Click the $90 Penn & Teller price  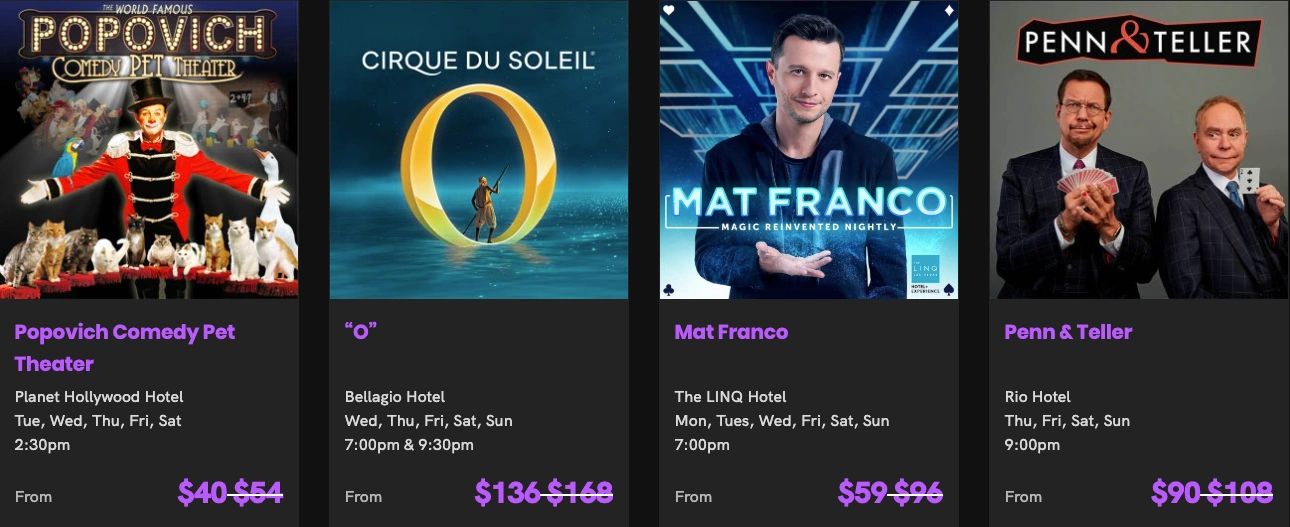[x=1176, y=492]
